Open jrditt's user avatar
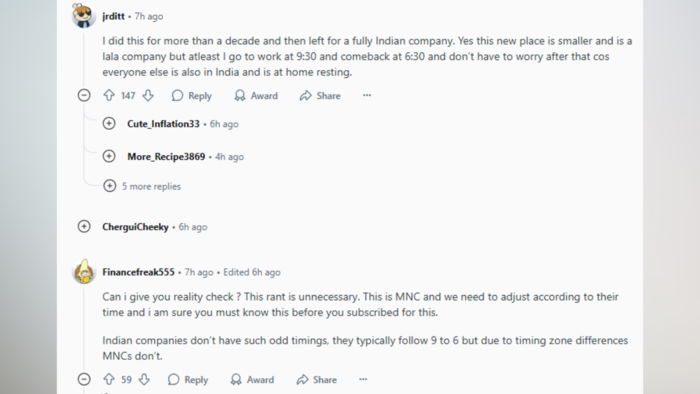 pos(84,15)
